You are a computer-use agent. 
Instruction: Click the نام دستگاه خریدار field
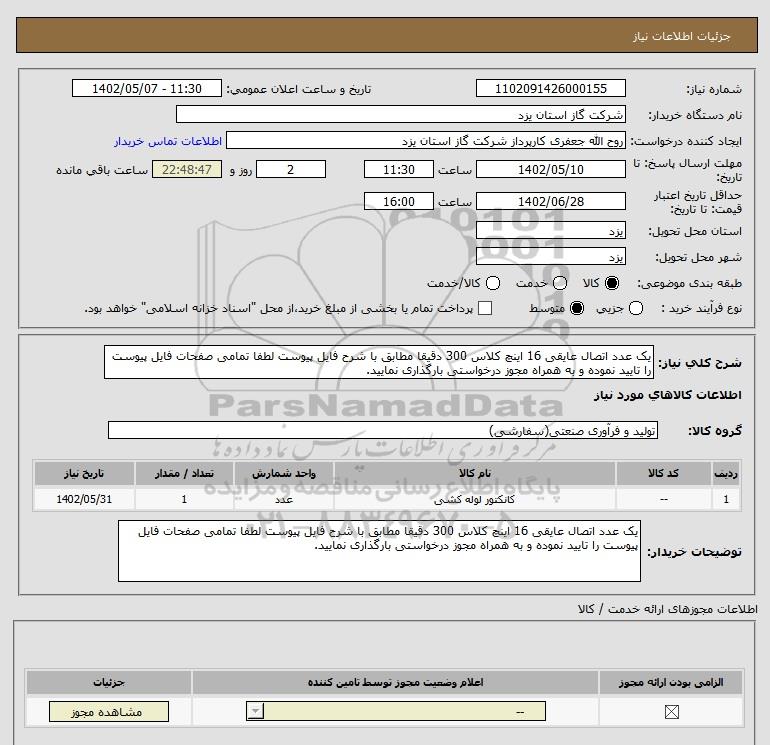pyautogui.click(x=401, y=114)
